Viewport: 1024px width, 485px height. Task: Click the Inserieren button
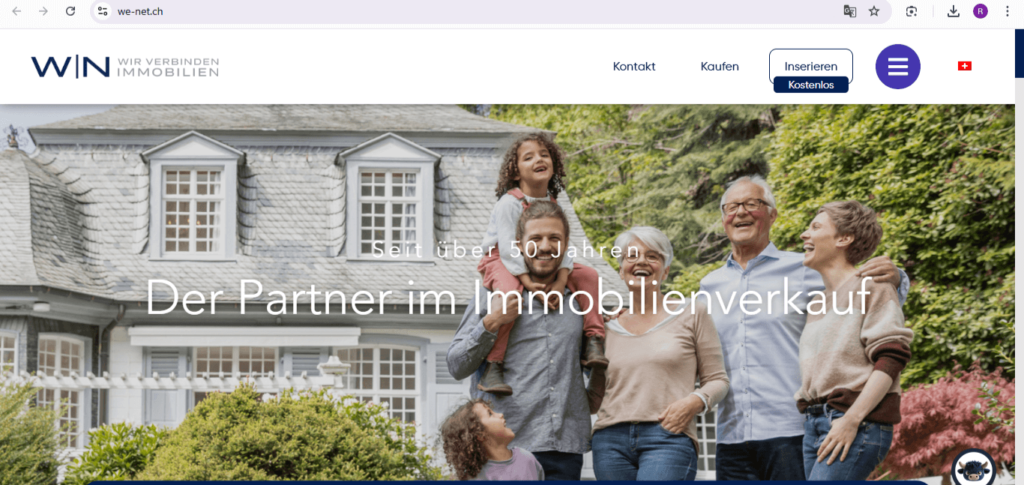click(811, 64)
